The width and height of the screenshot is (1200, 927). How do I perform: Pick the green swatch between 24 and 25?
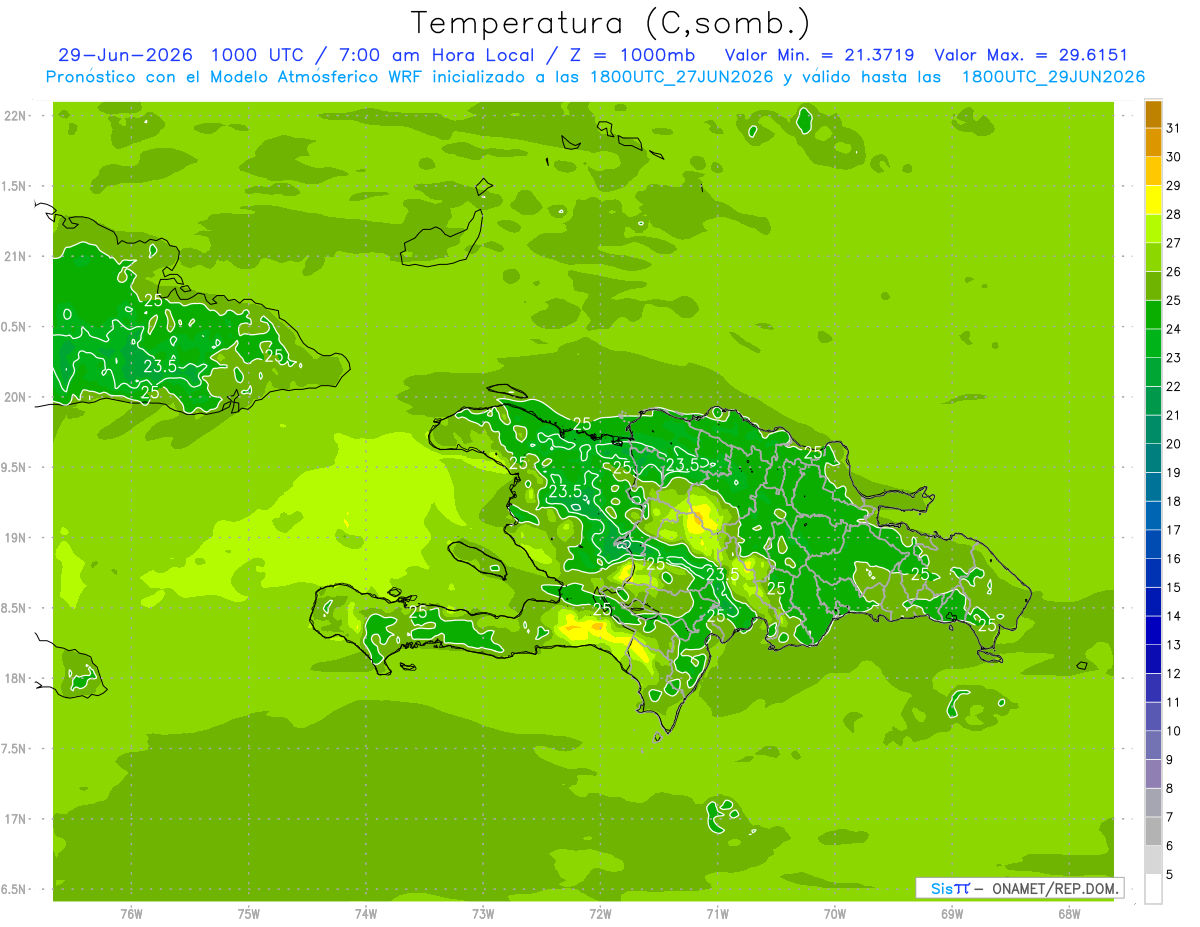[1153, 315]
